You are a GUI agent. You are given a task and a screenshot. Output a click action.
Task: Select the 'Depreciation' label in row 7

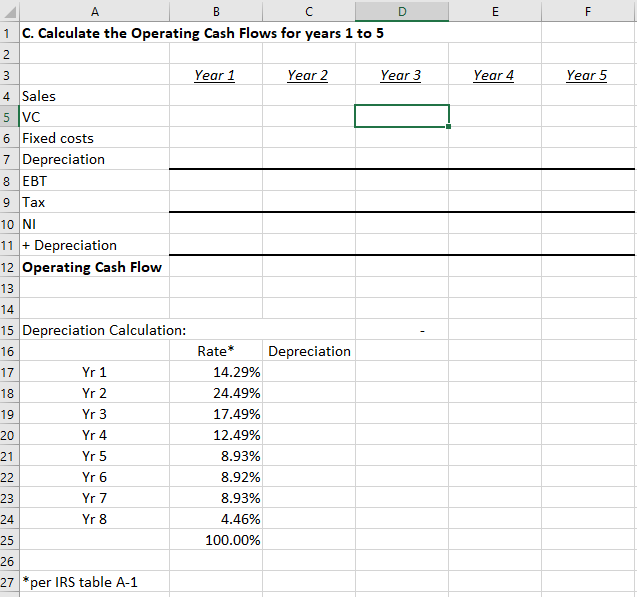[94, 159]
